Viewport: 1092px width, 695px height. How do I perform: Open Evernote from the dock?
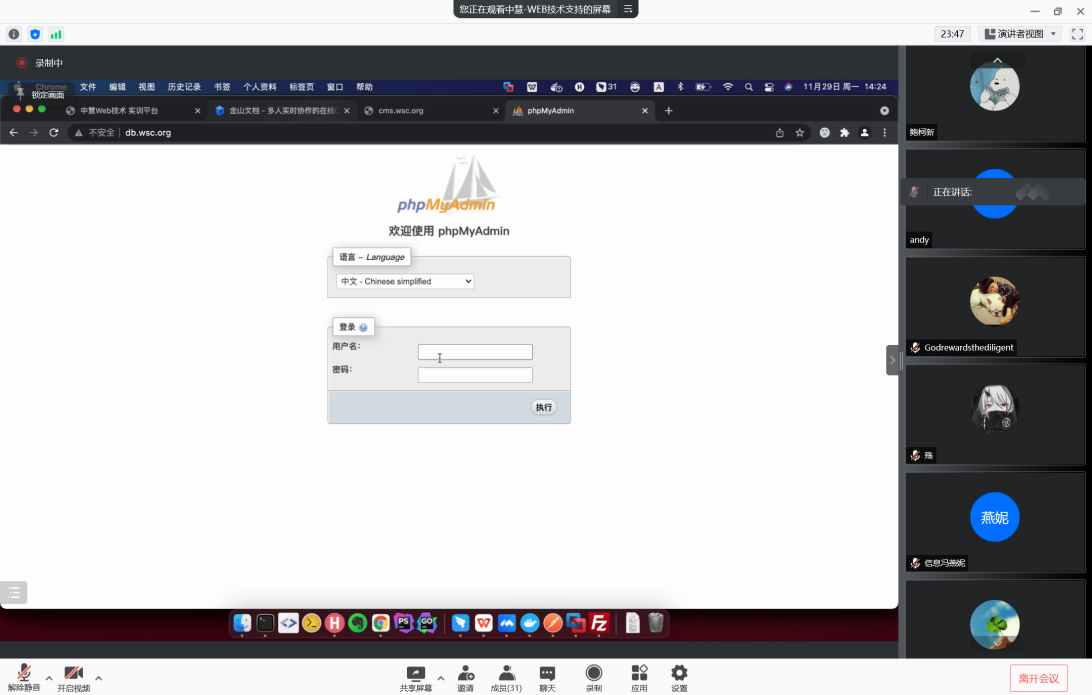358,623
